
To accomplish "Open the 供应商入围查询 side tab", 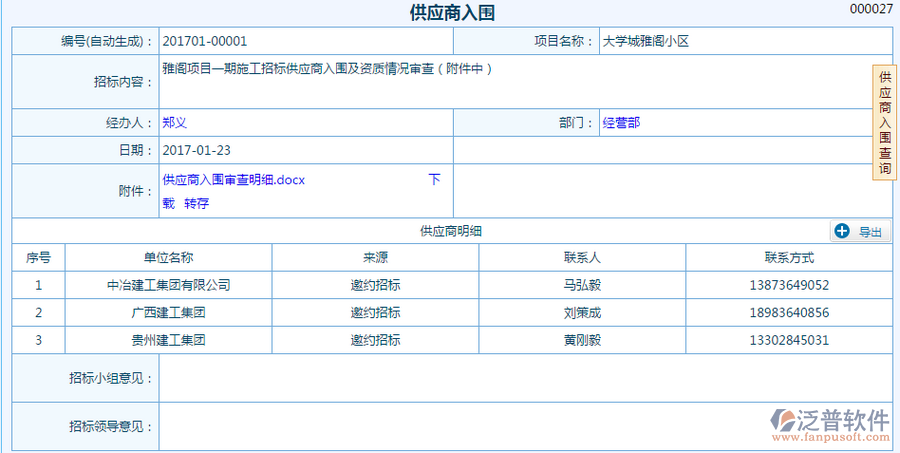I will coord(885,123).
